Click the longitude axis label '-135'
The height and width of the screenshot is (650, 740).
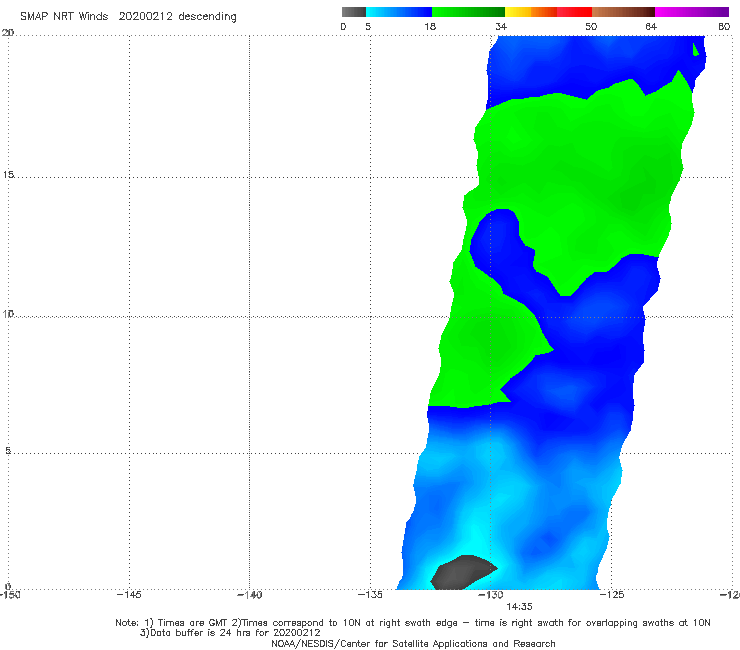coord(370,595)
